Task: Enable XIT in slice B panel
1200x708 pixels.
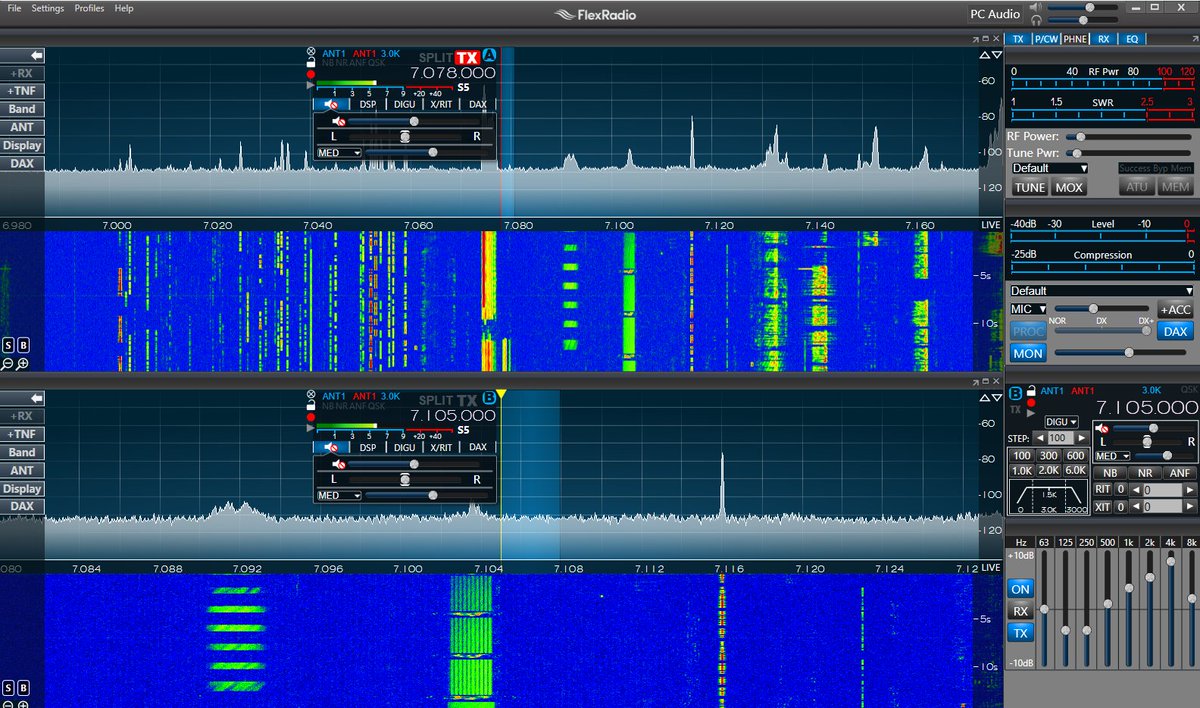Action: pos(1103,507)
